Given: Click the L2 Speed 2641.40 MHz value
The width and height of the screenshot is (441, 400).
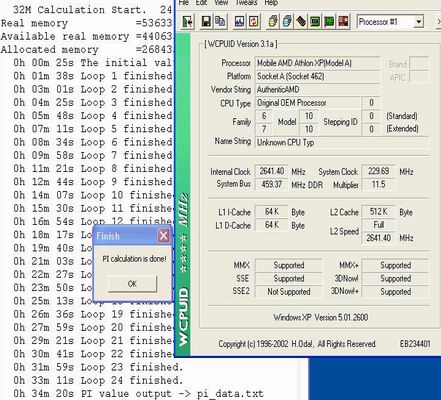Looking at the screenshot, I should [x=378, y=238].
